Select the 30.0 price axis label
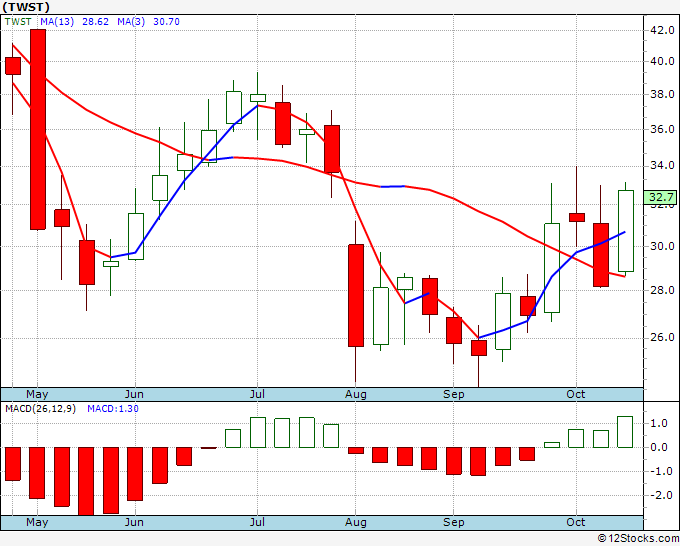 [x=663, y=246]
